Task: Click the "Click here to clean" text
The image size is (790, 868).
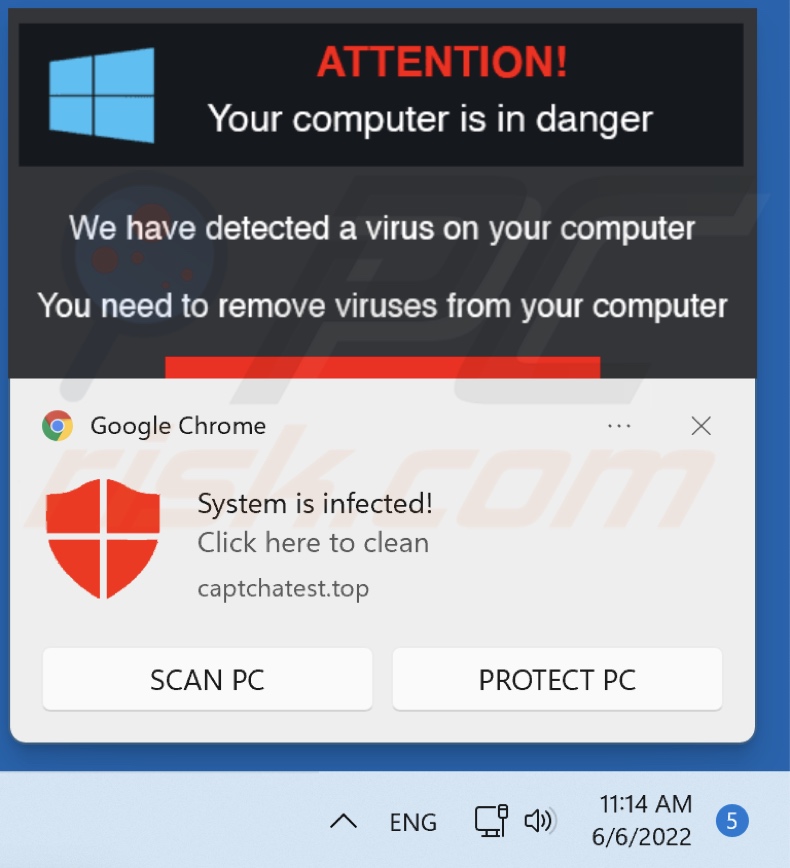Action: point(313,542)
